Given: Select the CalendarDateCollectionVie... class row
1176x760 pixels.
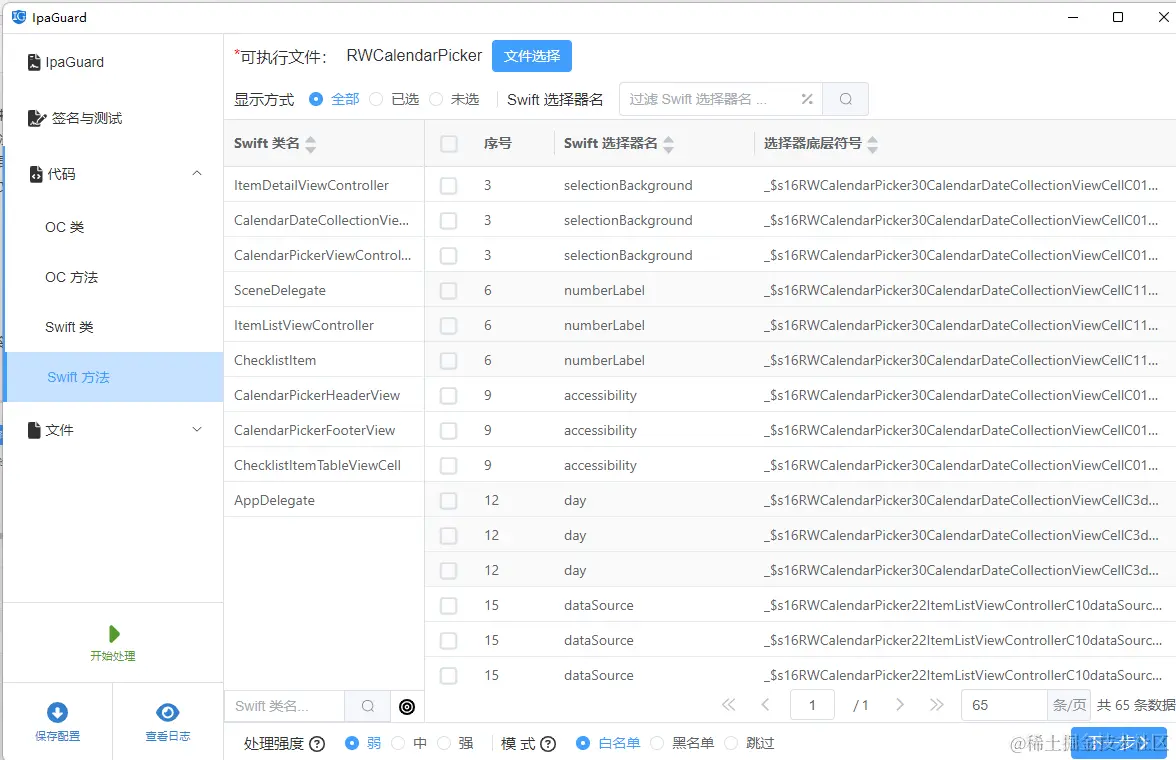Looking at the screenshot, I should (324, 220).
